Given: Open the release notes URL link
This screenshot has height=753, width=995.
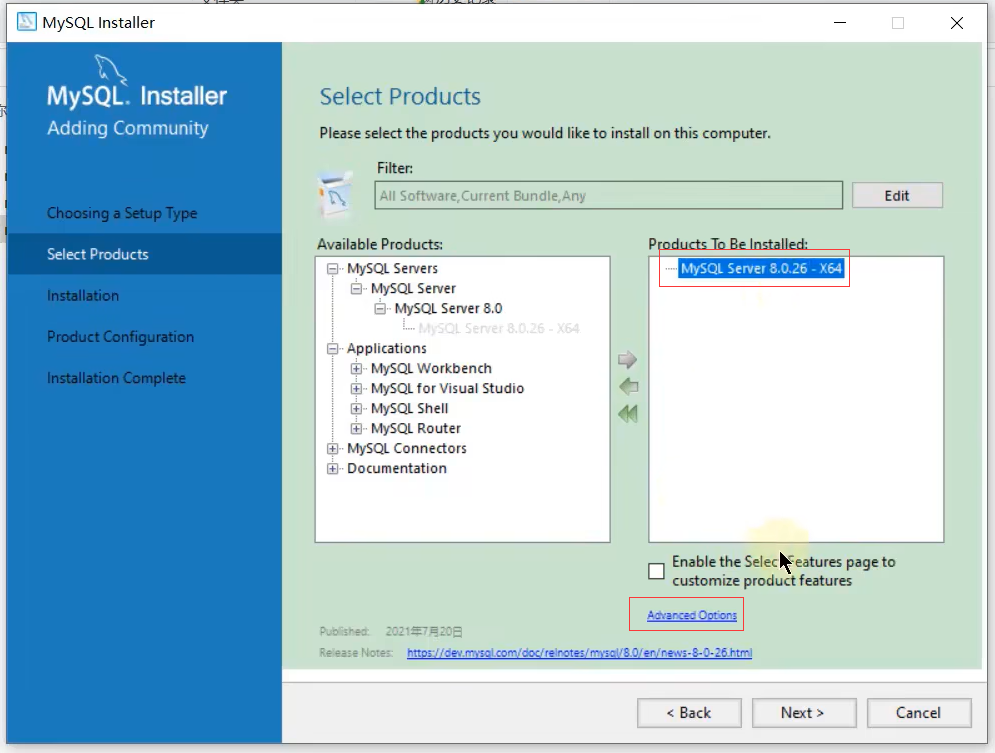Looking at the screenshot, I should 579,653.
